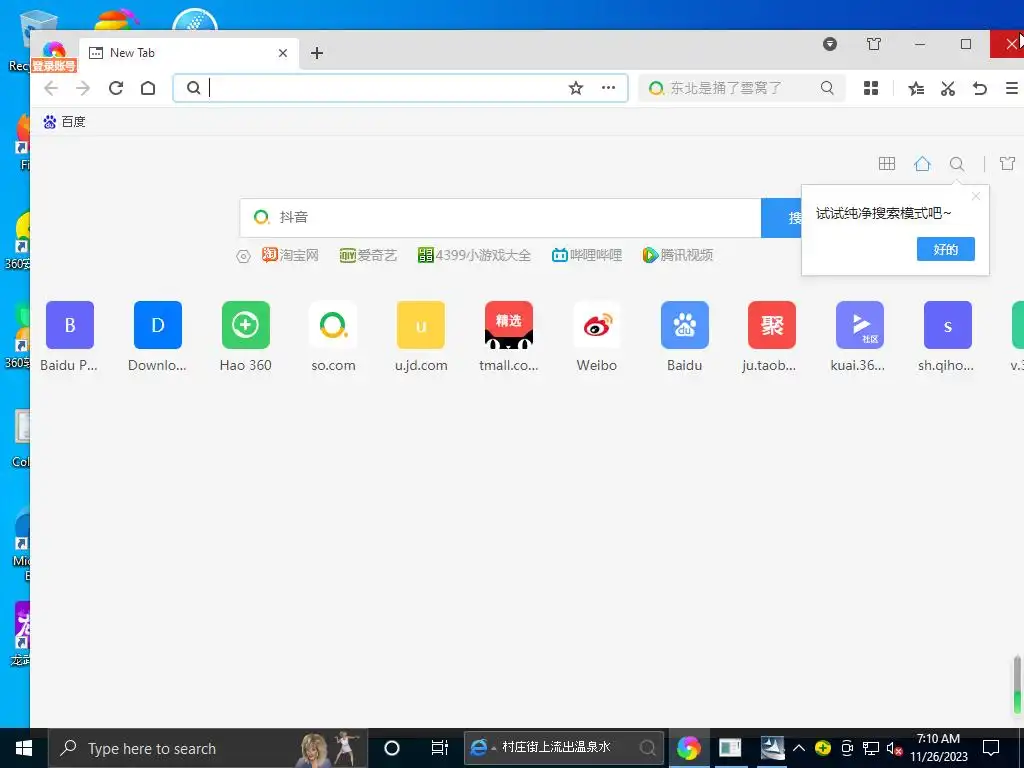Click the 360 browser taskbar icon
The width and height of the screenshot is (1024, 768).
click(688, 748)
